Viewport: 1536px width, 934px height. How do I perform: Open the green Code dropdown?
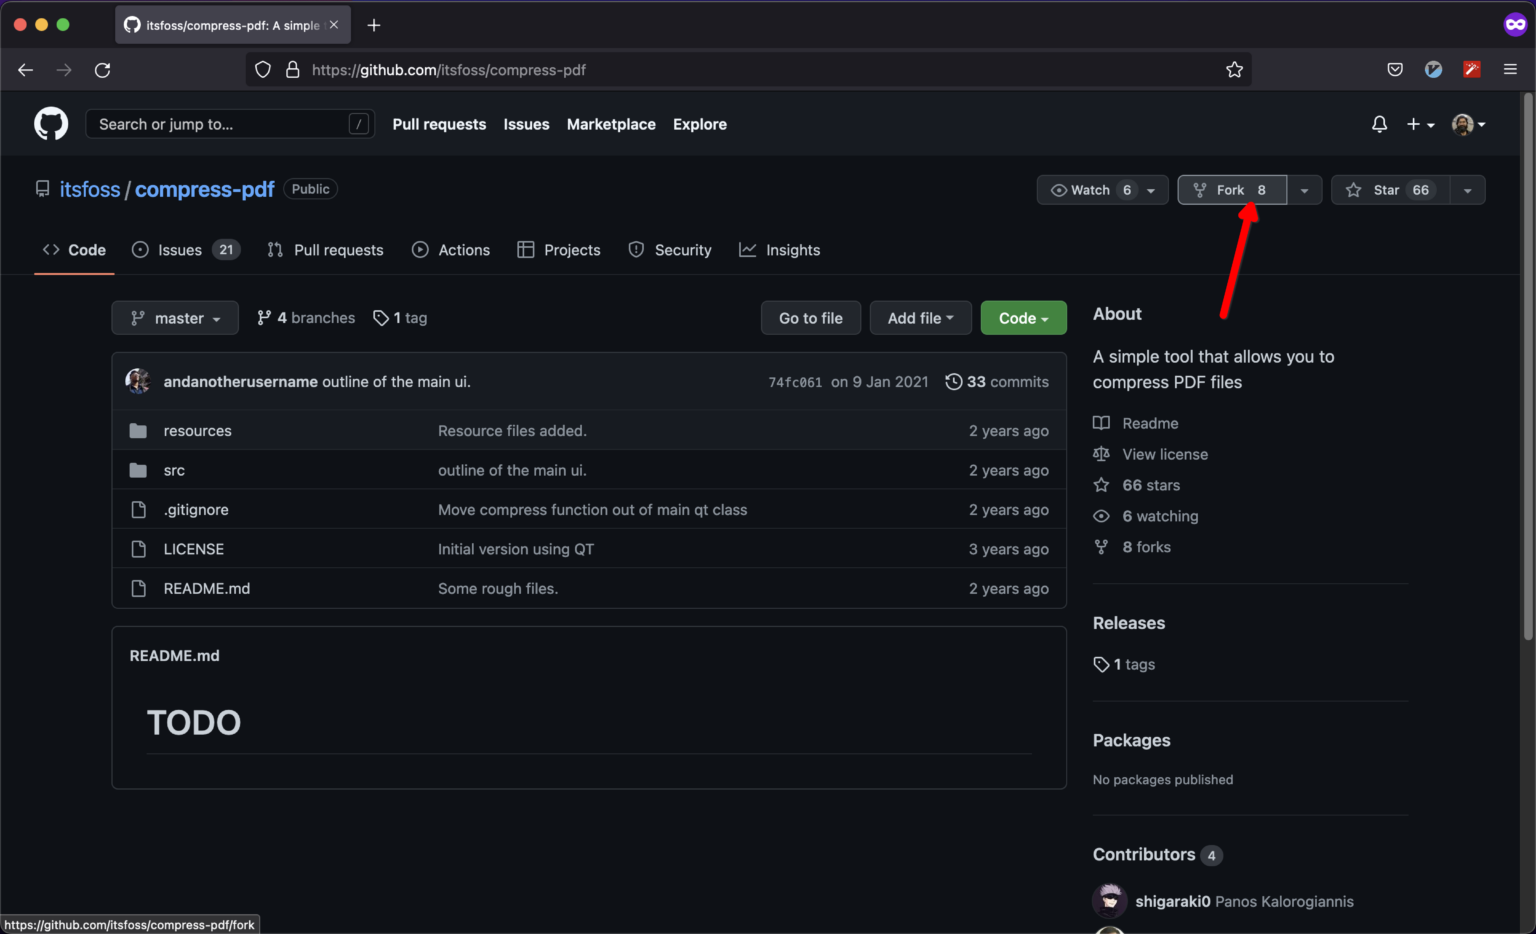pos(1023,318)
